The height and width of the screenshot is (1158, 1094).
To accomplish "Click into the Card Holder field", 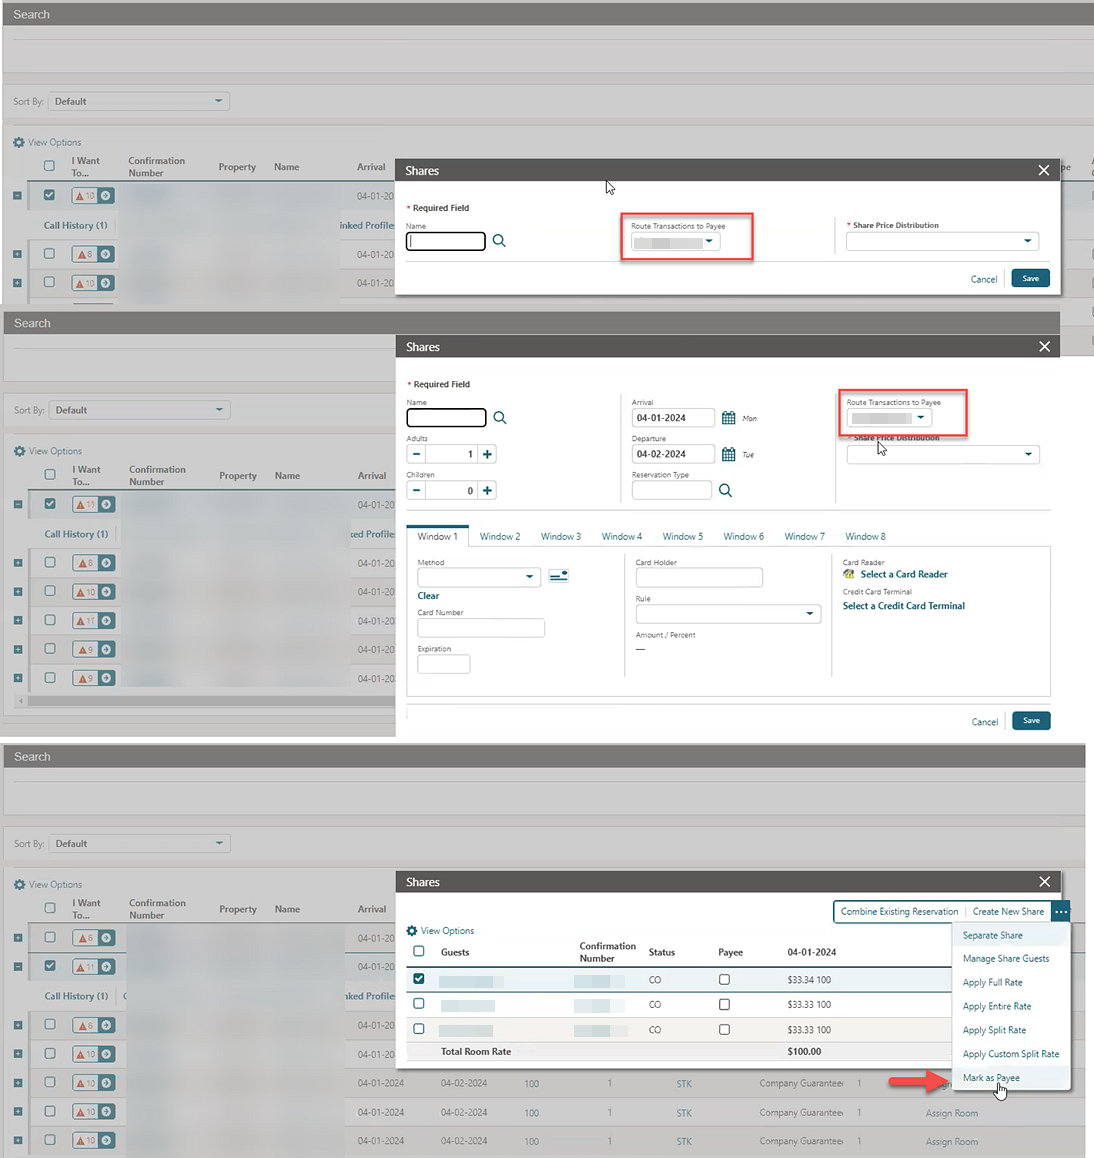I will (699, 578).
